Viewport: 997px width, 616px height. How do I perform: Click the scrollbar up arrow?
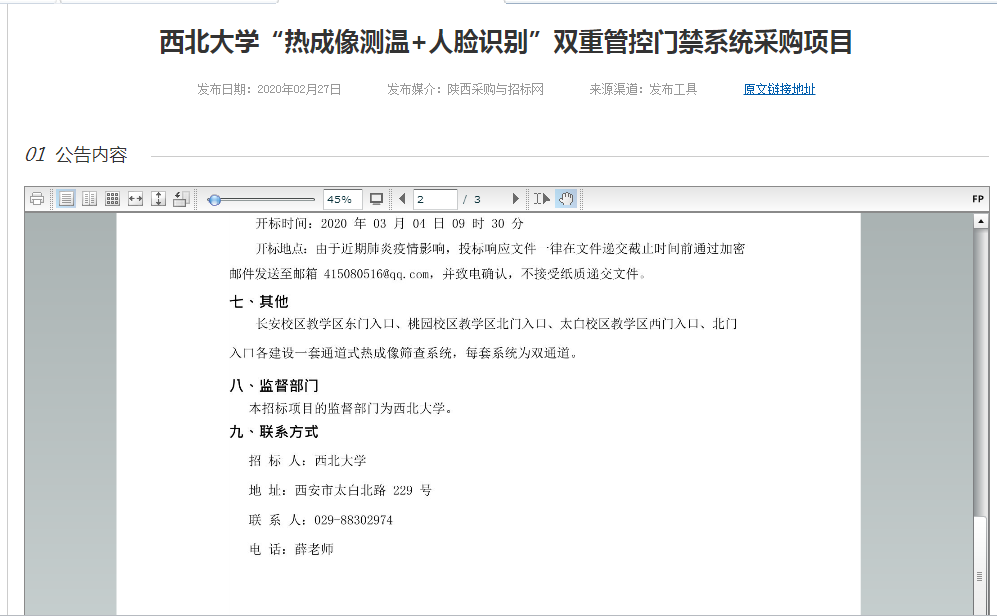tap(980, 221)
